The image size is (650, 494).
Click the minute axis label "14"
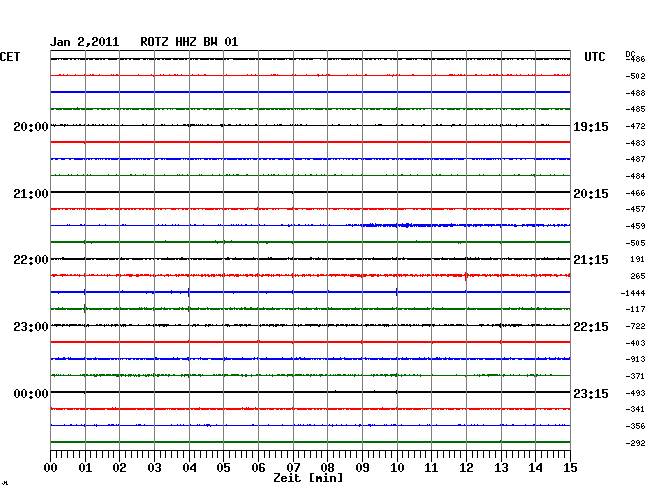[535, 468]
